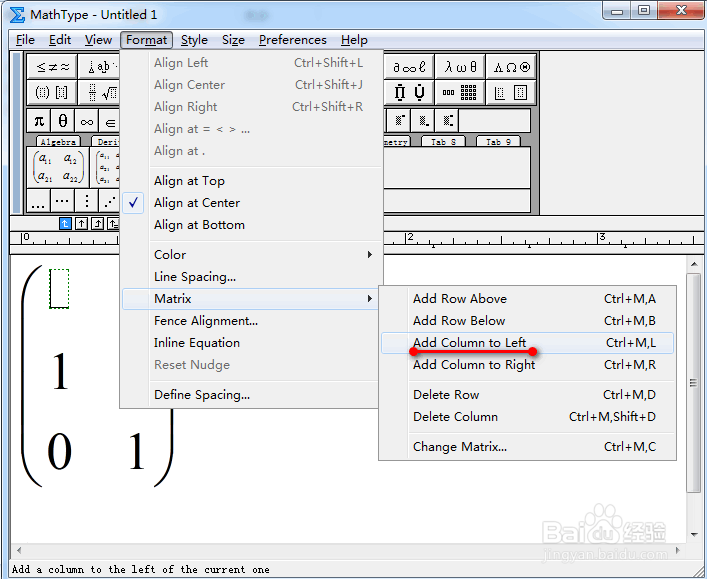The height and width of the screenshot is (579, 707).
Task: Open the spaces and ellipses palette
Action: (99, 67)
